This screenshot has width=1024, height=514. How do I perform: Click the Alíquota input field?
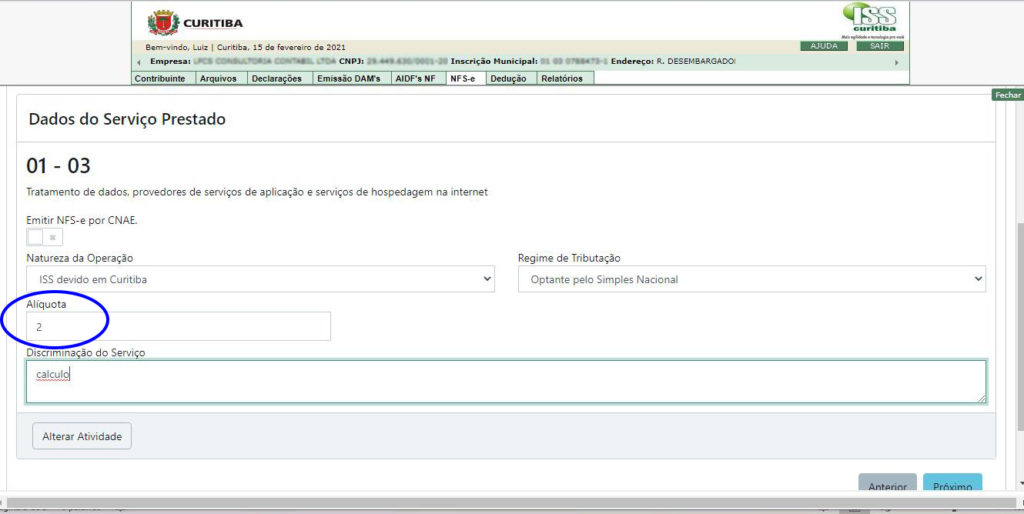(x=178, y=326)
